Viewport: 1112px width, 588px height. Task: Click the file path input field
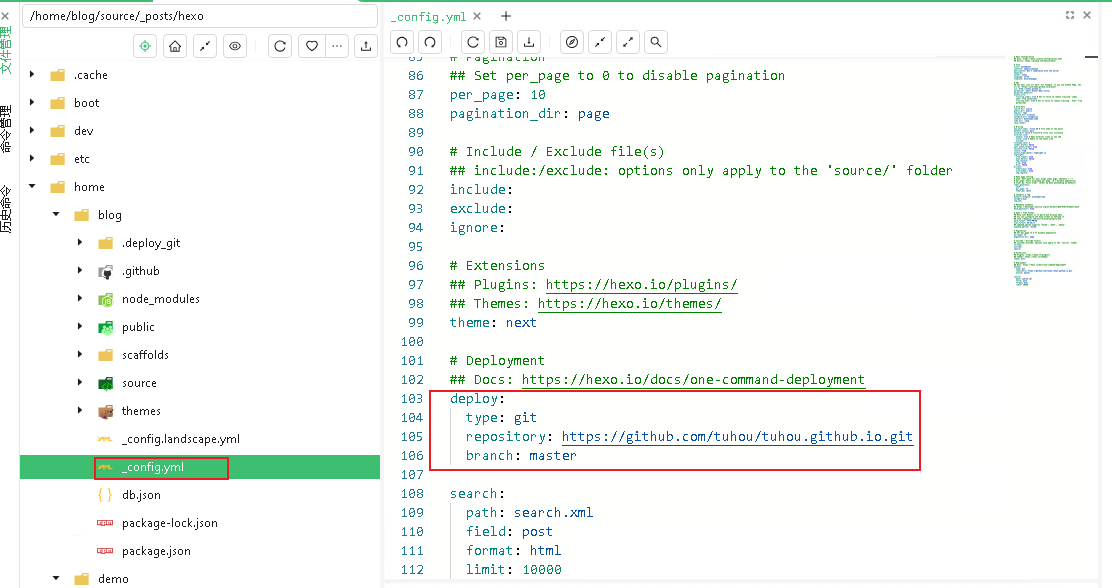tap(200, 15)
